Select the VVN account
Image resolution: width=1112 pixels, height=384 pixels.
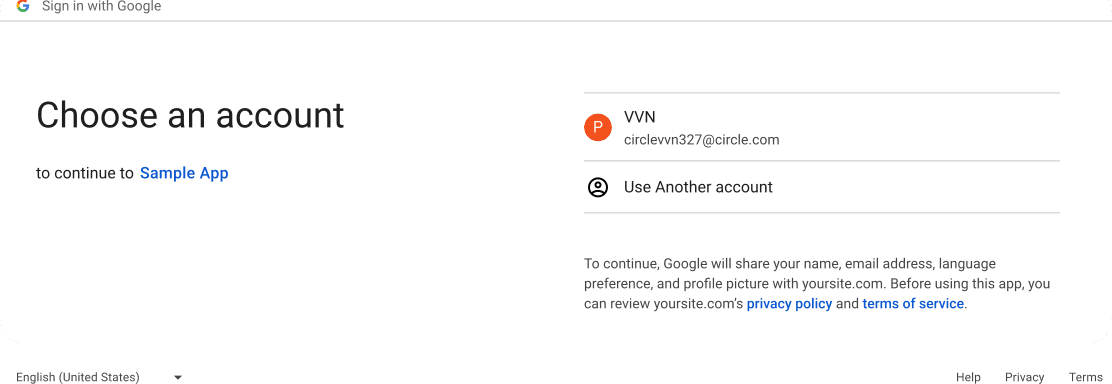[821, 127]
